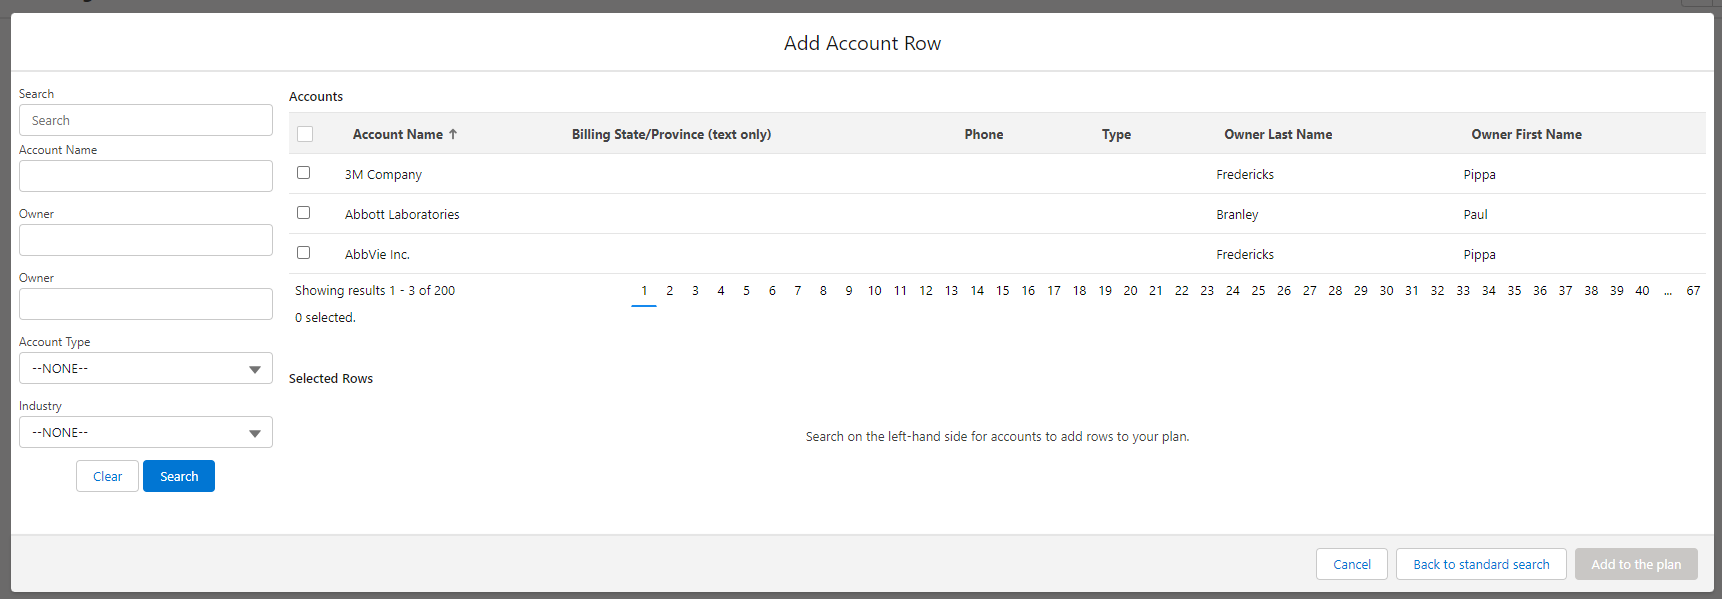Image resolution: width=1722 pixels, height=599 pixels.
Task: Sort by Owner Last Name column header
Action: [1278, 134]
